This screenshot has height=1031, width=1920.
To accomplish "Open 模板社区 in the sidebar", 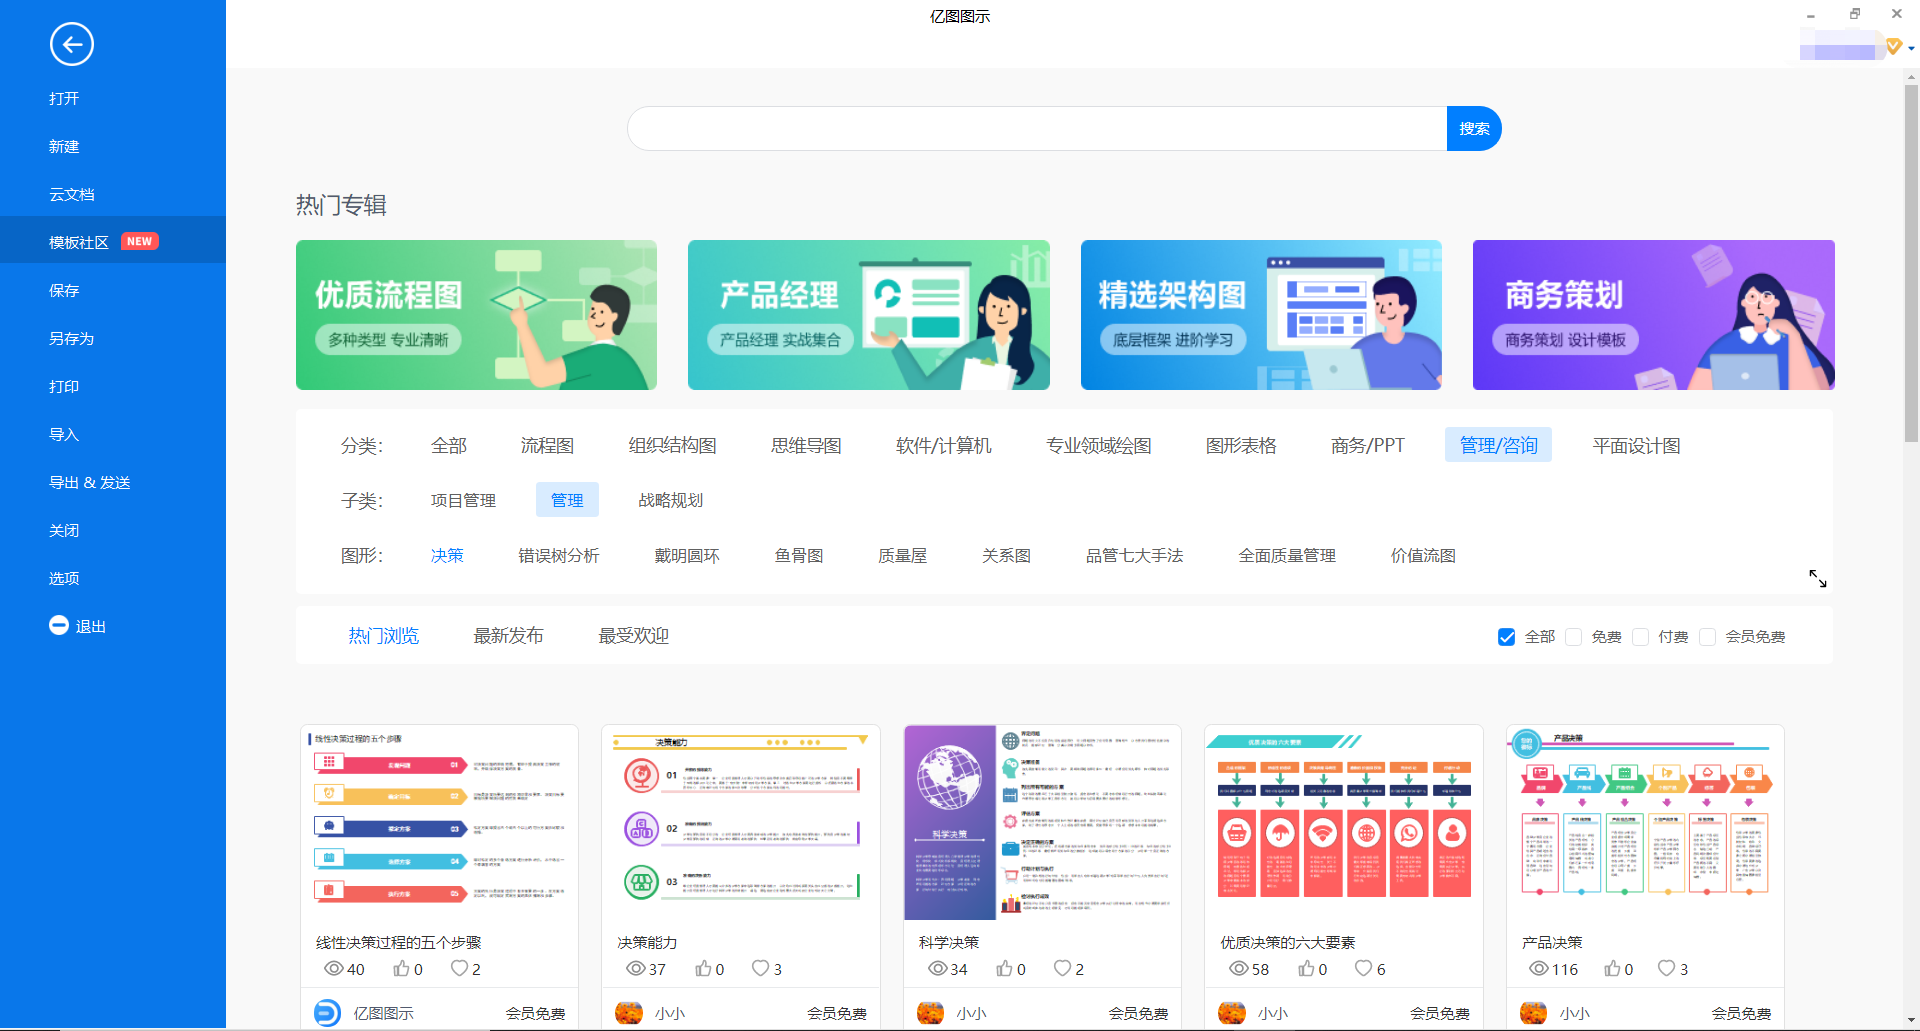I will [113, 242].
